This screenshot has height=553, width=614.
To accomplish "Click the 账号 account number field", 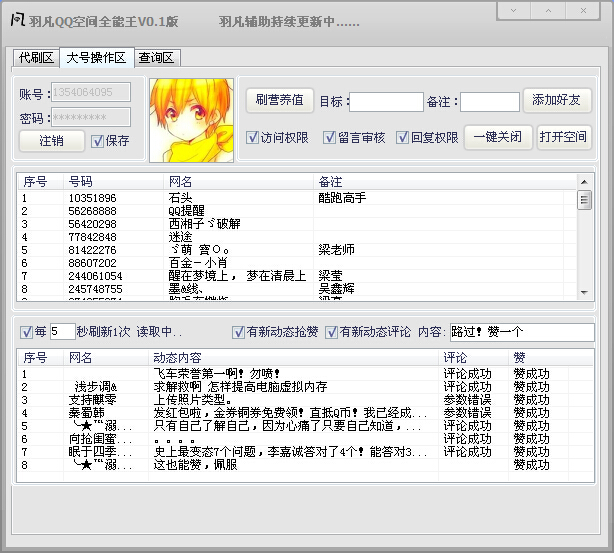I will [x=91, y=92].
